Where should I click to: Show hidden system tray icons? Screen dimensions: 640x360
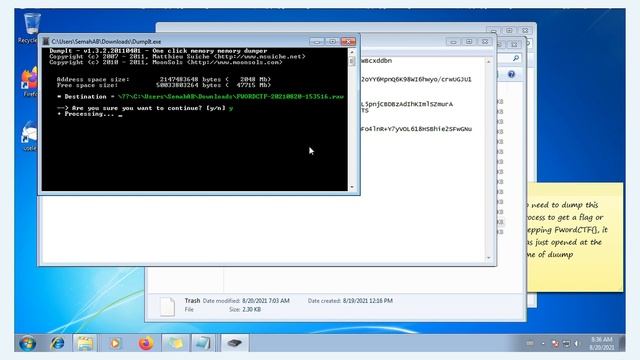[542, 344]
